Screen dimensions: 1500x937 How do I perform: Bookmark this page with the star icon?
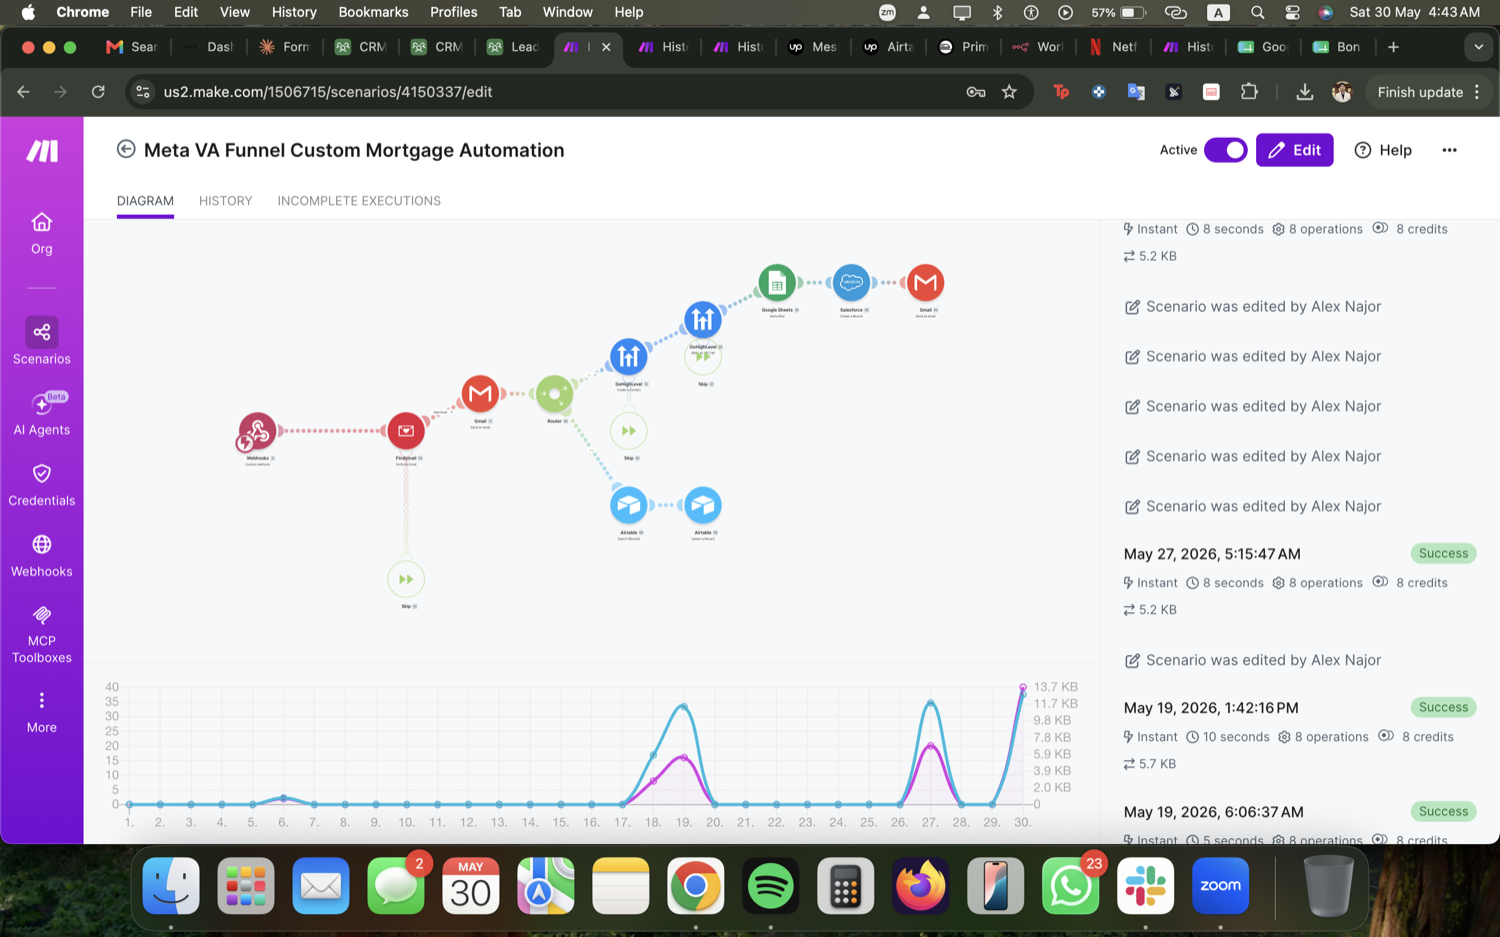tap(1009, 92)
